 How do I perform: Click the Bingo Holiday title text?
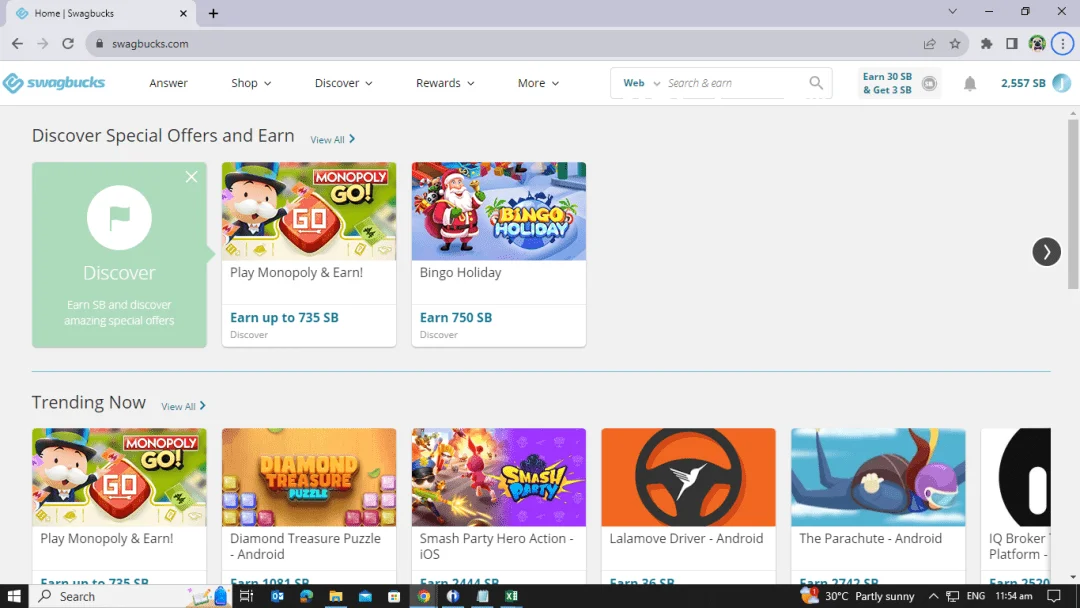point(460,273)
